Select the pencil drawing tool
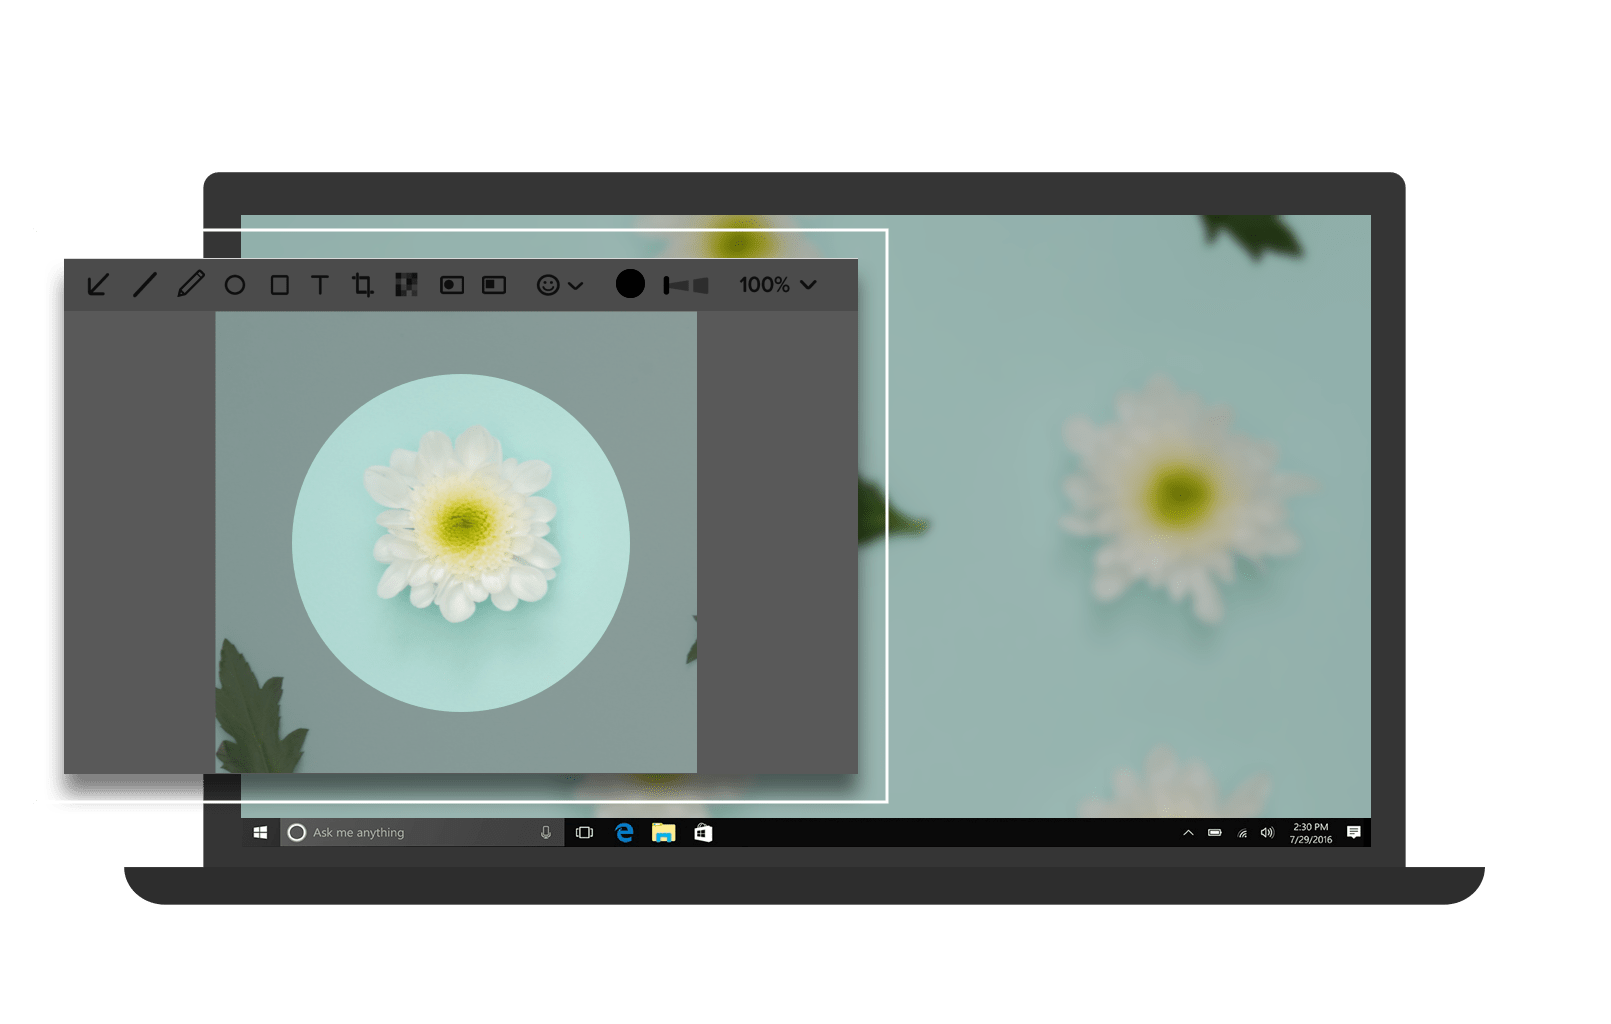This screenshot has width=1611, height=1024. point(190,285)
